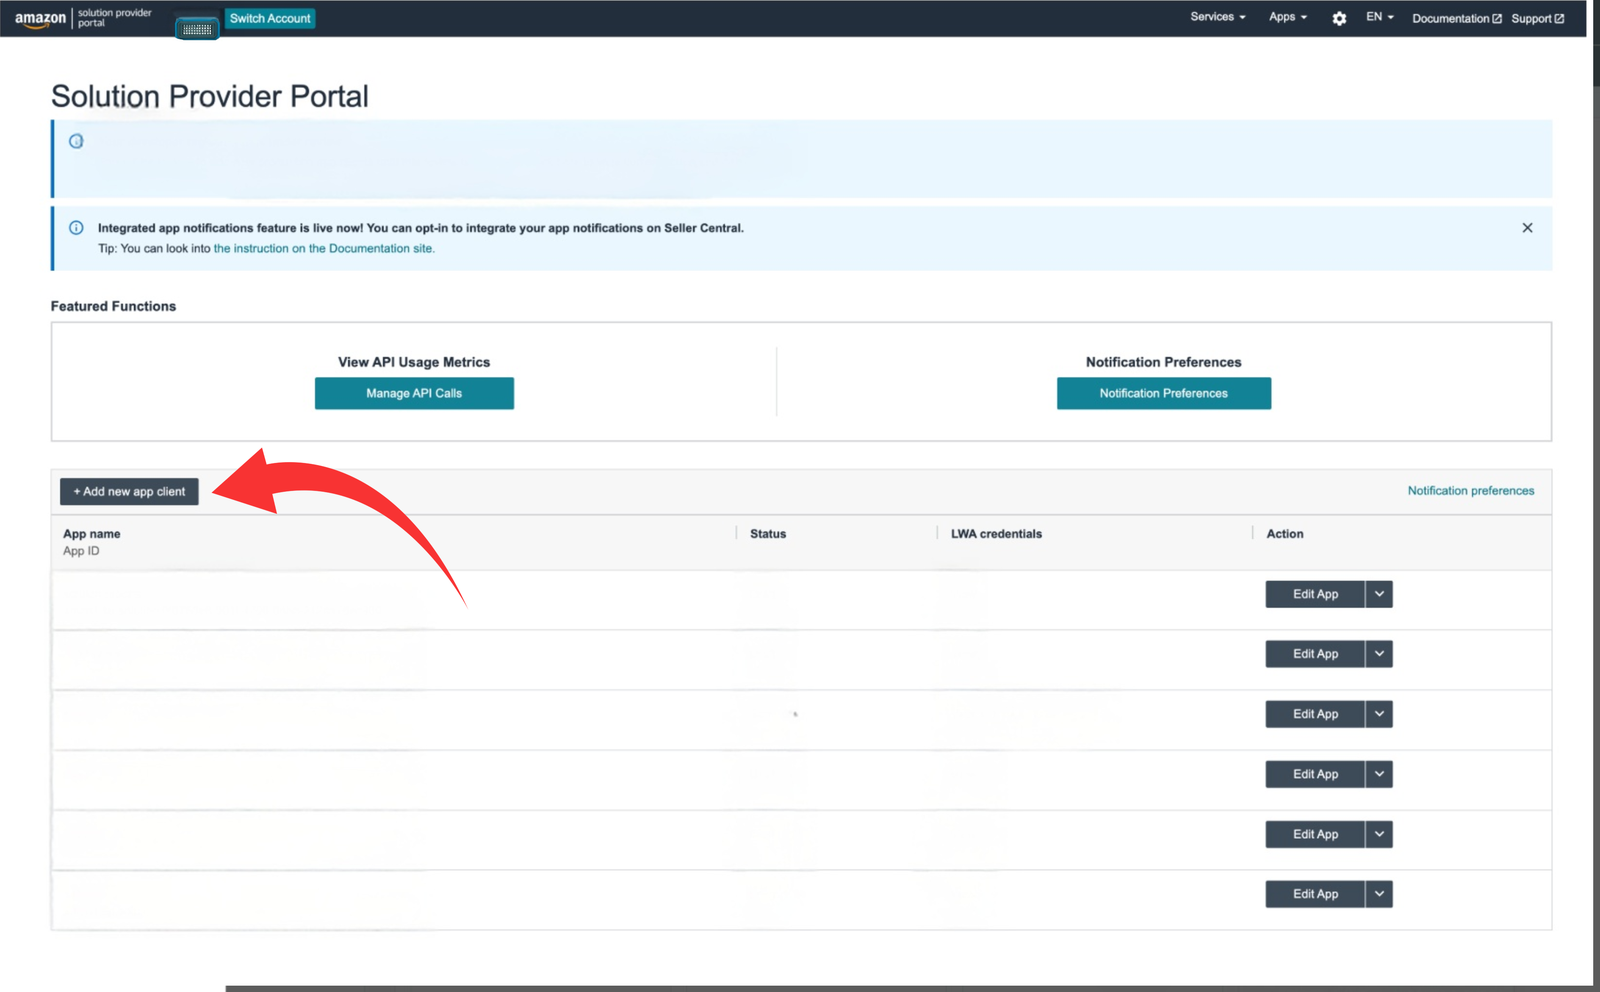Click Edit App in the fifth row
The image size is (1600, 992).
coord(1315,834)
